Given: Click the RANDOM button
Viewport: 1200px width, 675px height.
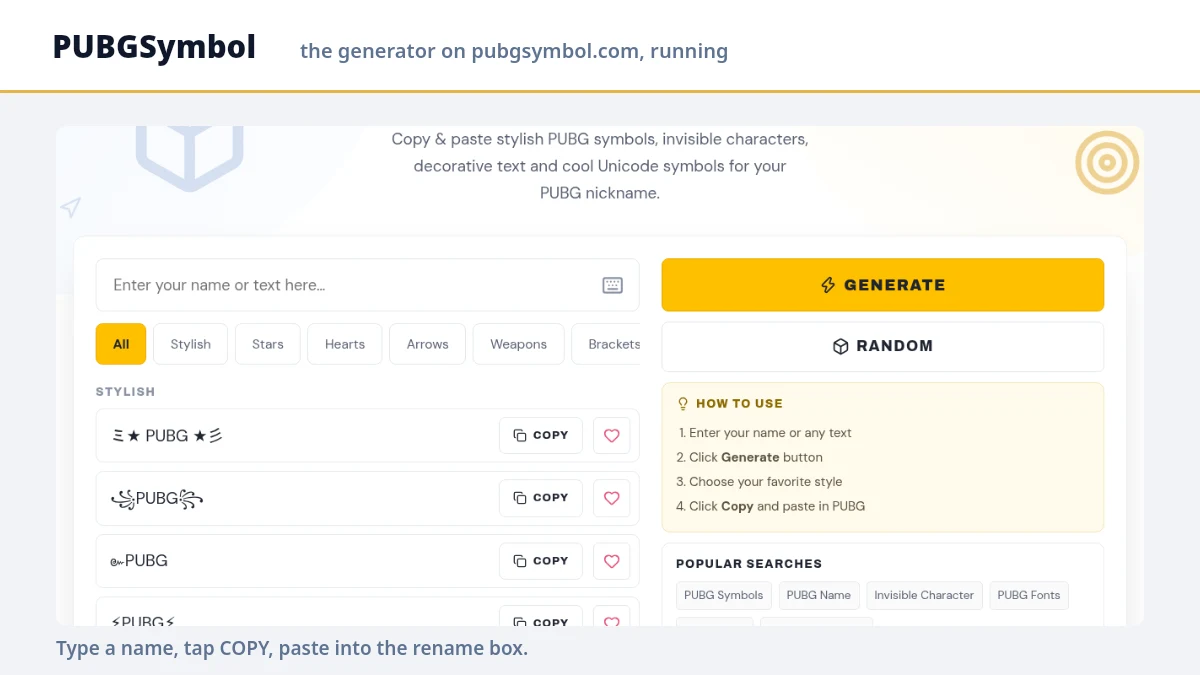Looking at the screenshot, I should pyautogui.click(x=882, y=346).
